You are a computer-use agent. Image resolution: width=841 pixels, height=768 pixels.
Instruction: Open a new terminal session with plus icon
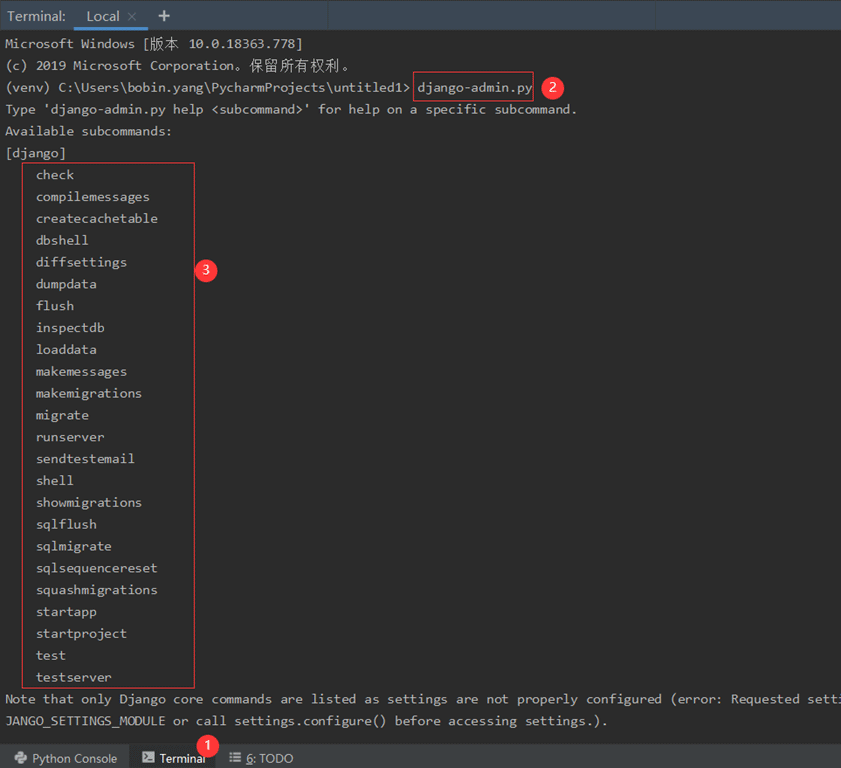click(164, 16)
